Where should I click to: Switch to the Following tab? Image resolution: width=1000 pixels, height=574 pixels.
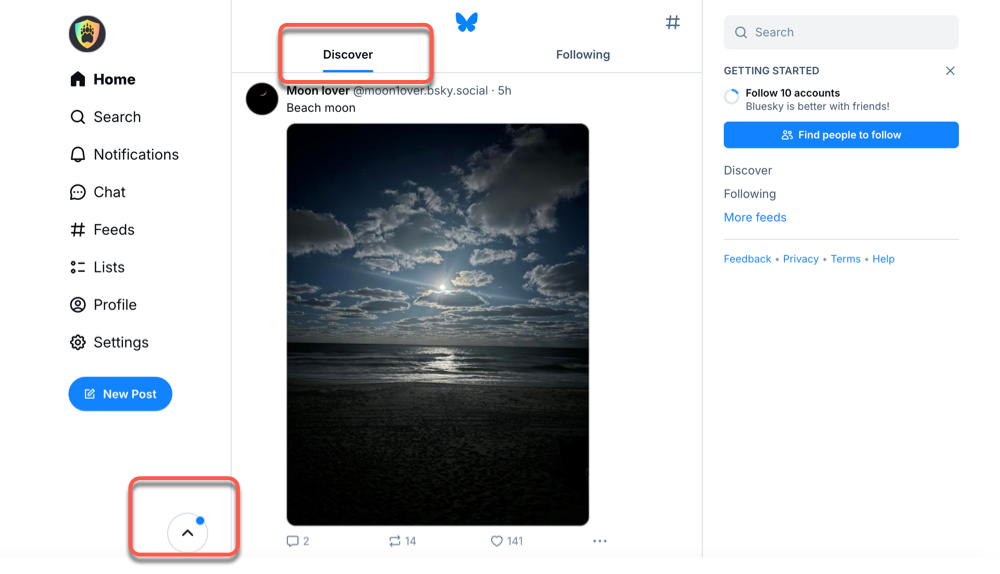[583, 55]
